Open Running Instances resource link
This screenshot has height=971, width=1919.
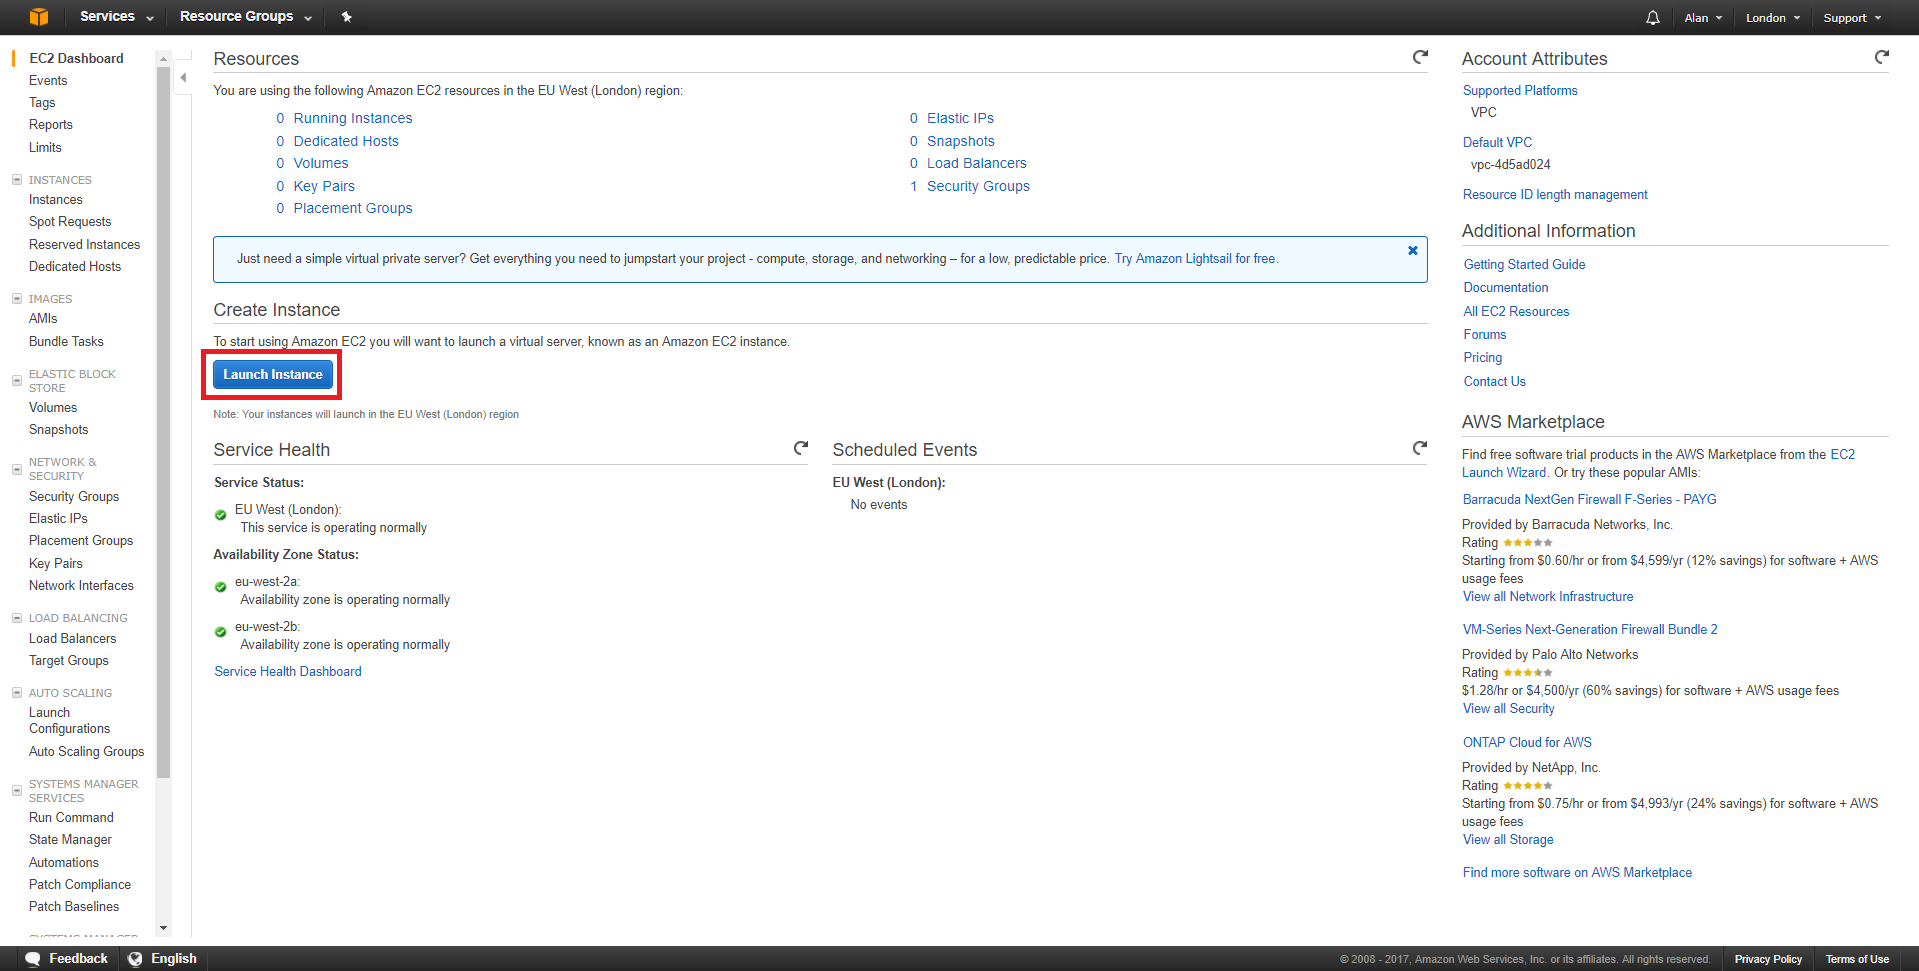[353, 118]
